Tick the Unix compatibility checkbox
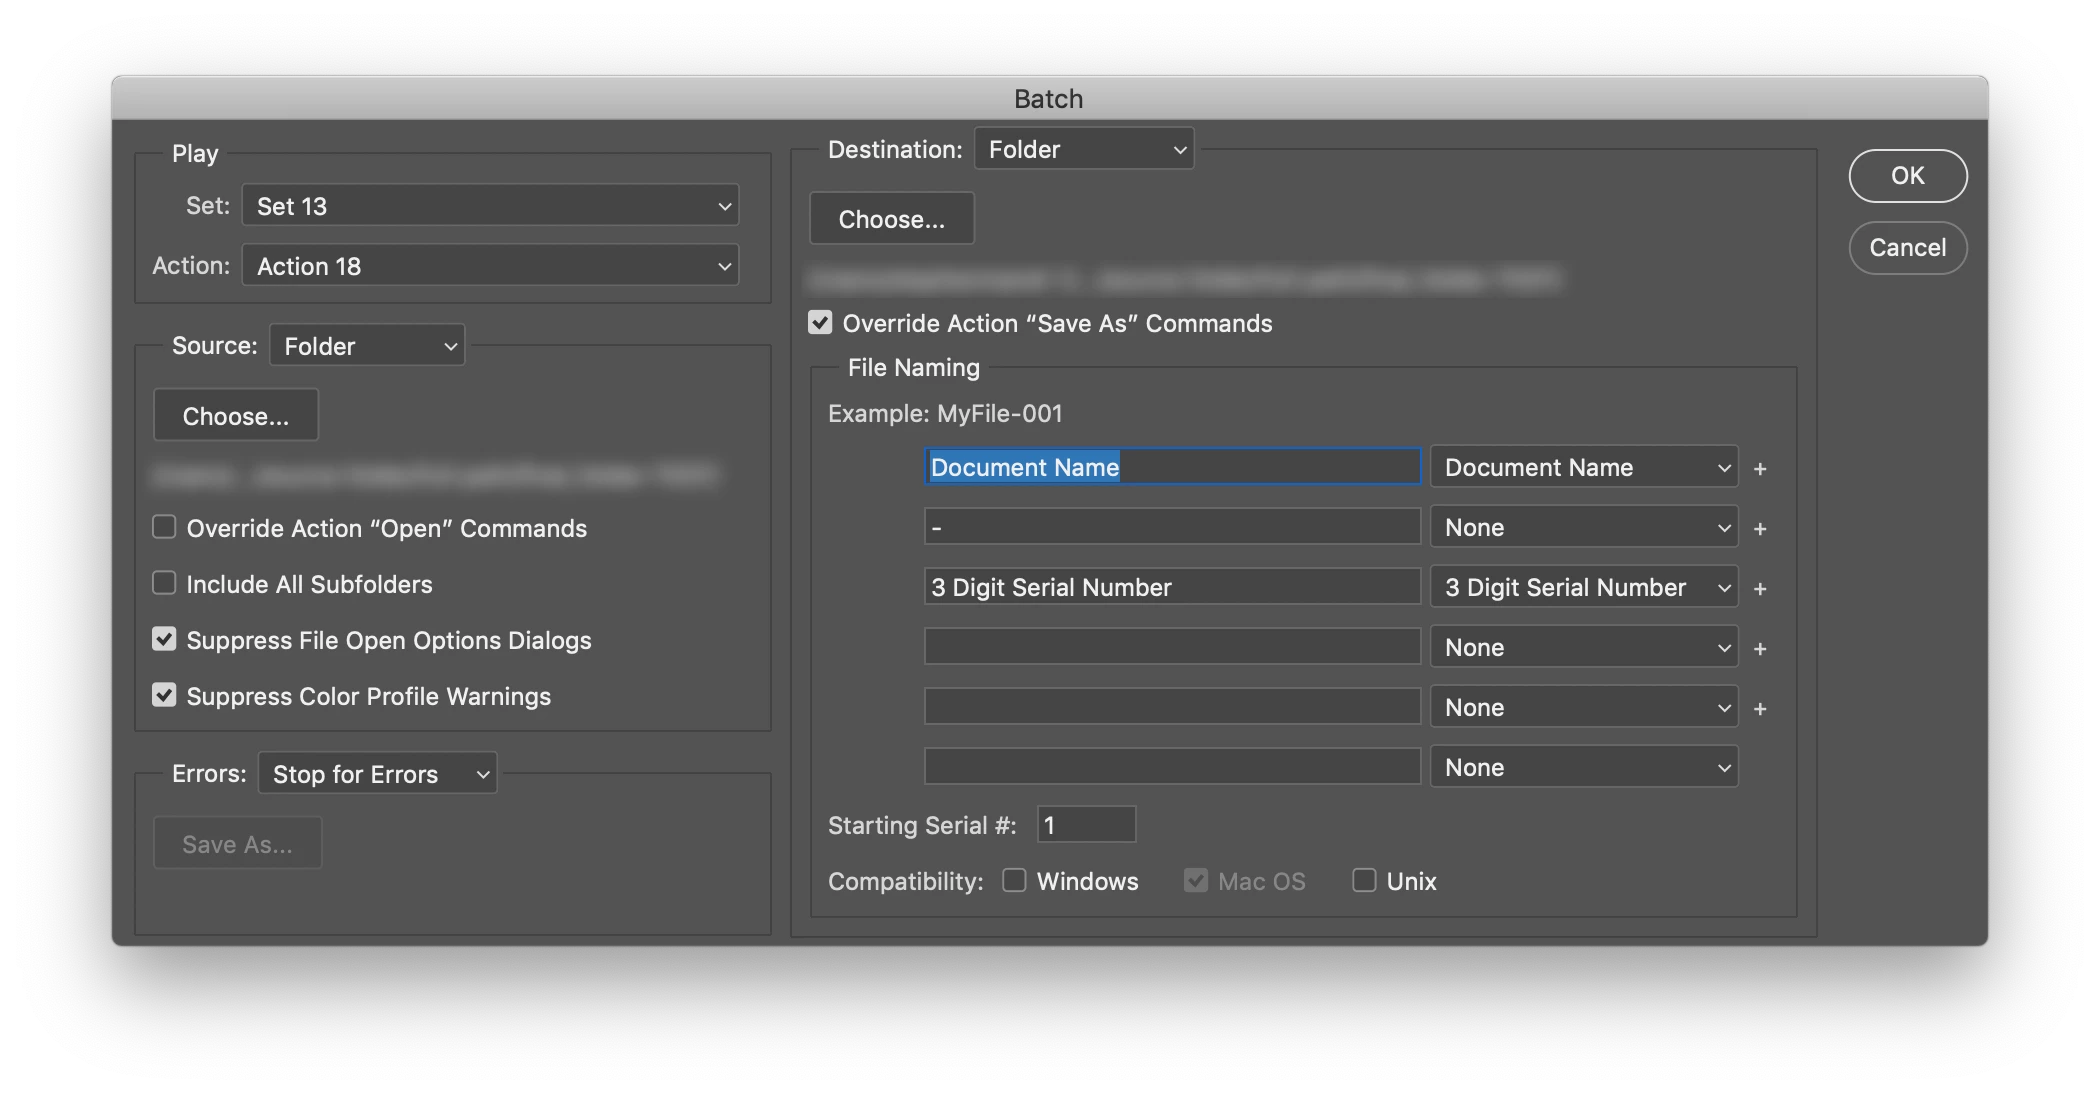Viewport: 2100px width, 1094px height. point(1364,880)
